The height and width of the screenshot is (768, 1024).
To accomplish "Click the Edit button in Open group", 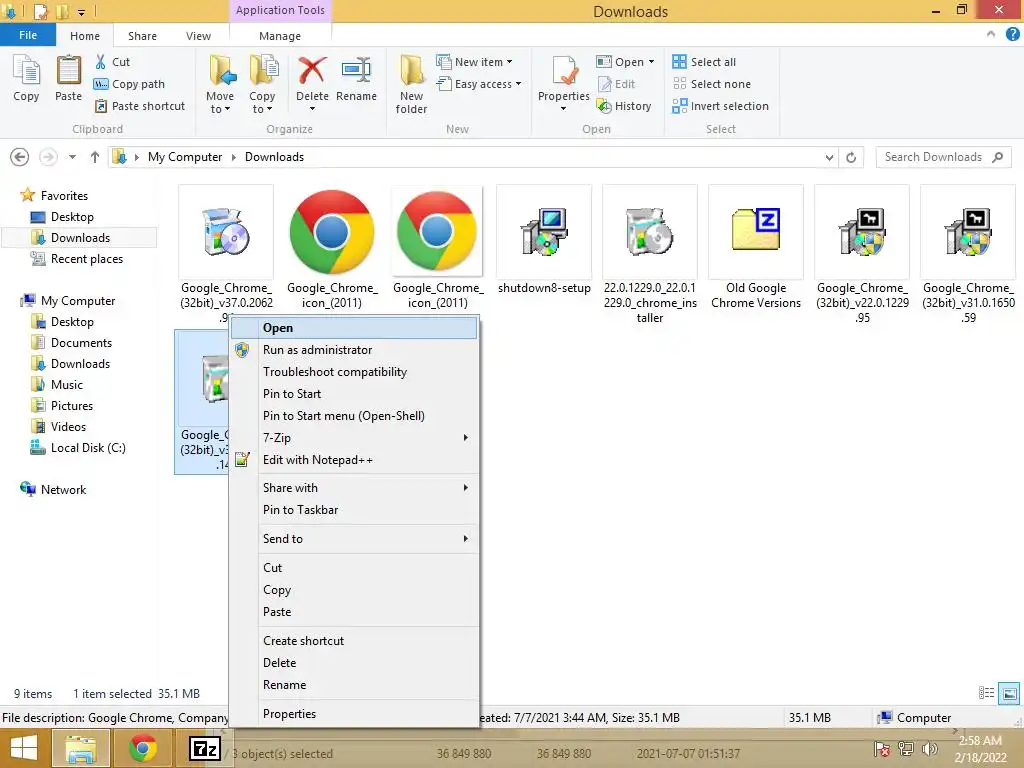I will (x=616, y=84).
